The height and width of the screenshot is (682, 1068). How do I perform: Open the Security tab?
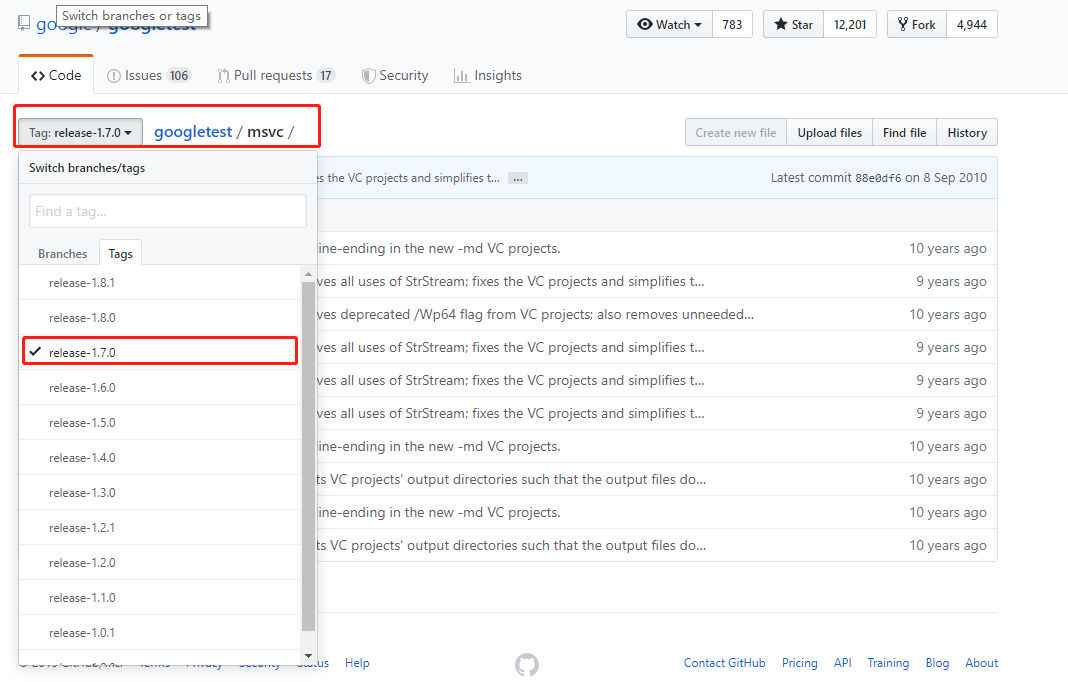395,75
